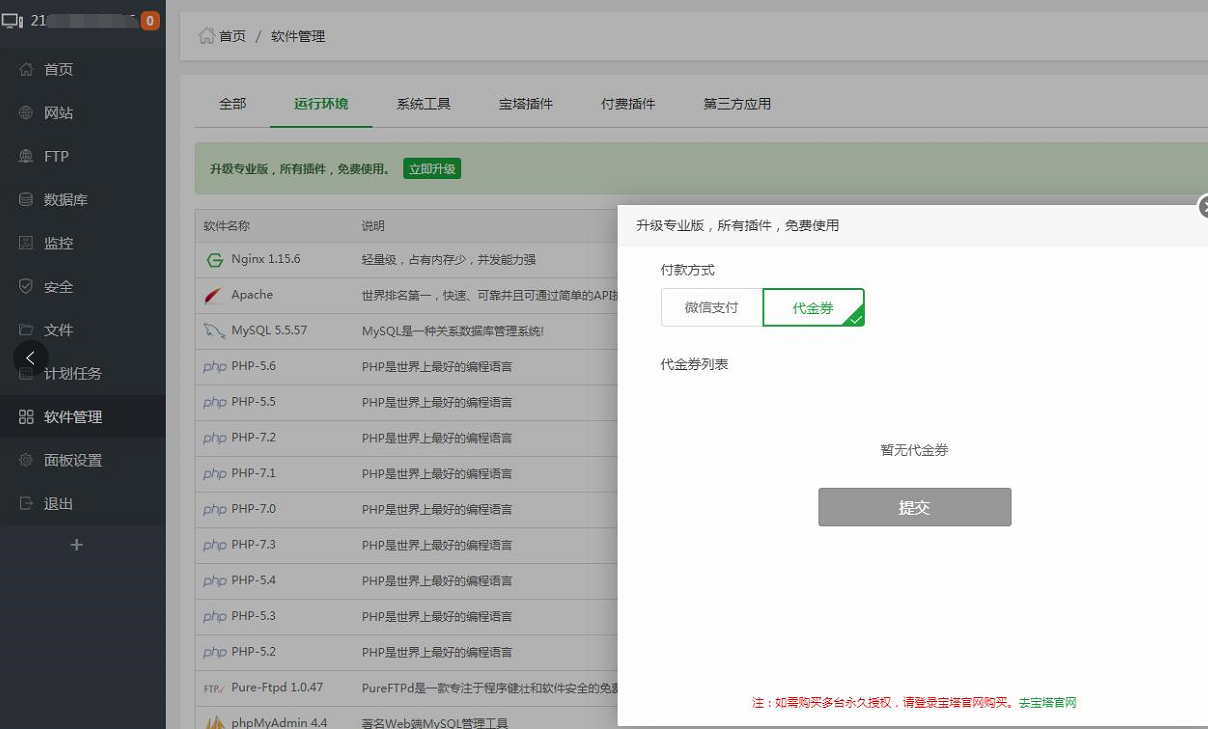
Task: Click the 立即升级 button
Action: coord(432,169)
